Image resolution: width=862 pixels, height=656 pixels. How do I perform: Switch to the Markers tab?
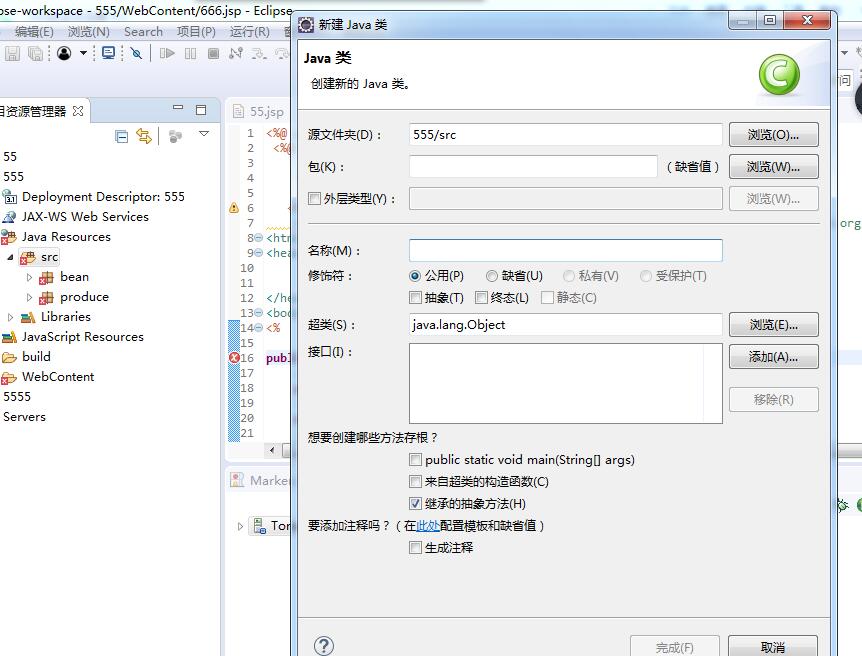coord(269,481)
